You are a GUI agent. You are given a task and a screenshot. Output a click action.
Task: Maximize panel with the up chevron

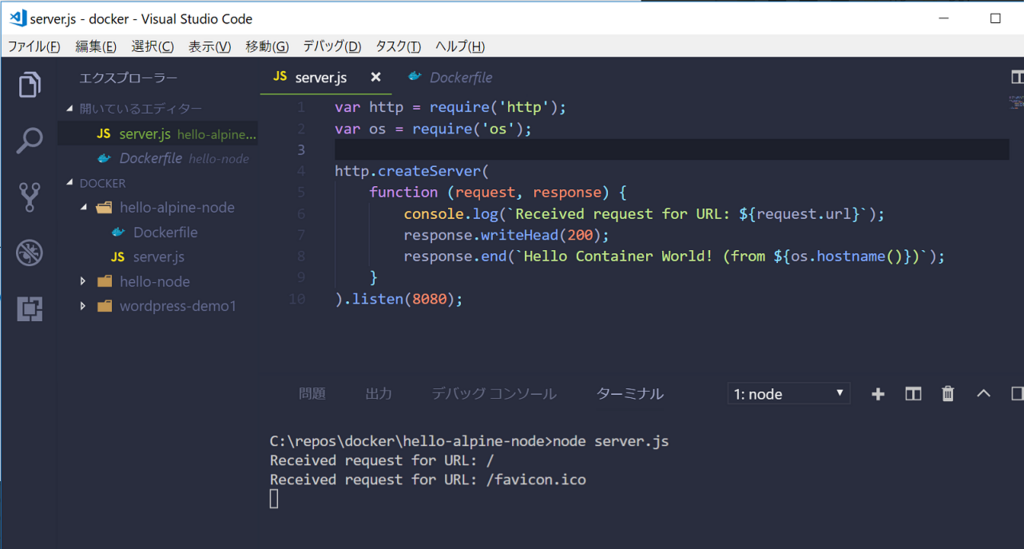pos(984,394)
